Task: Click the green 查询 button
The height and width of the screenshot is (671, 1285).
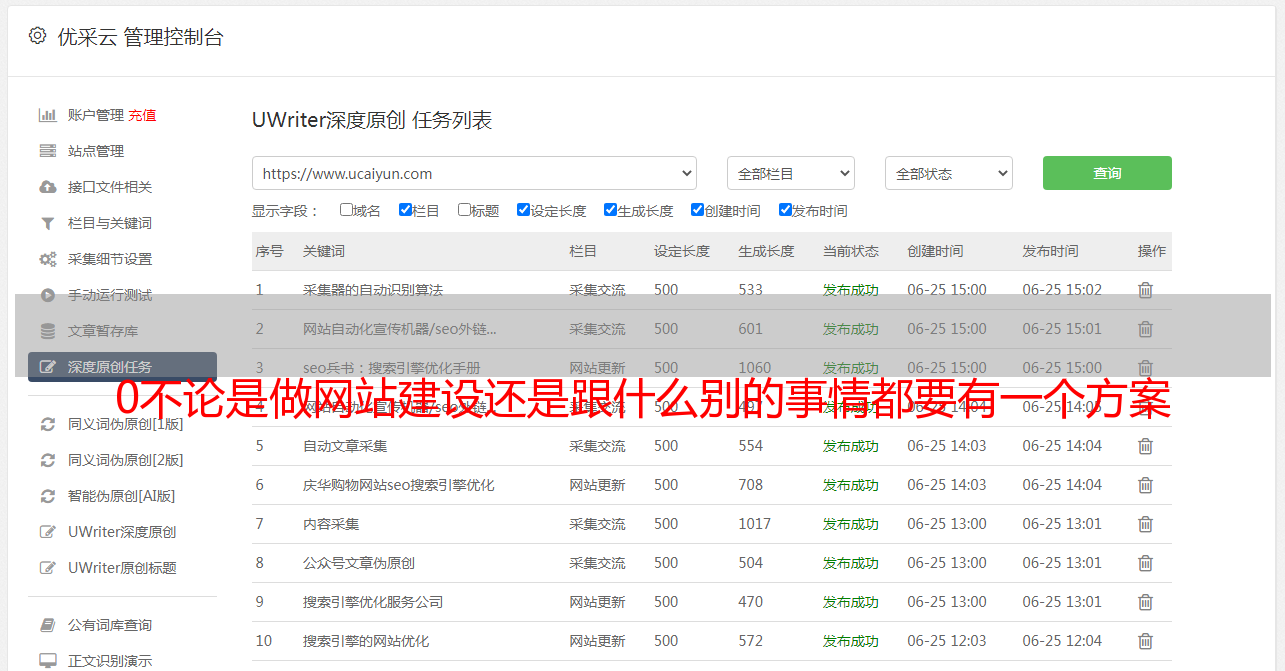Action: pyautogui.click(x=1106, y=173)
